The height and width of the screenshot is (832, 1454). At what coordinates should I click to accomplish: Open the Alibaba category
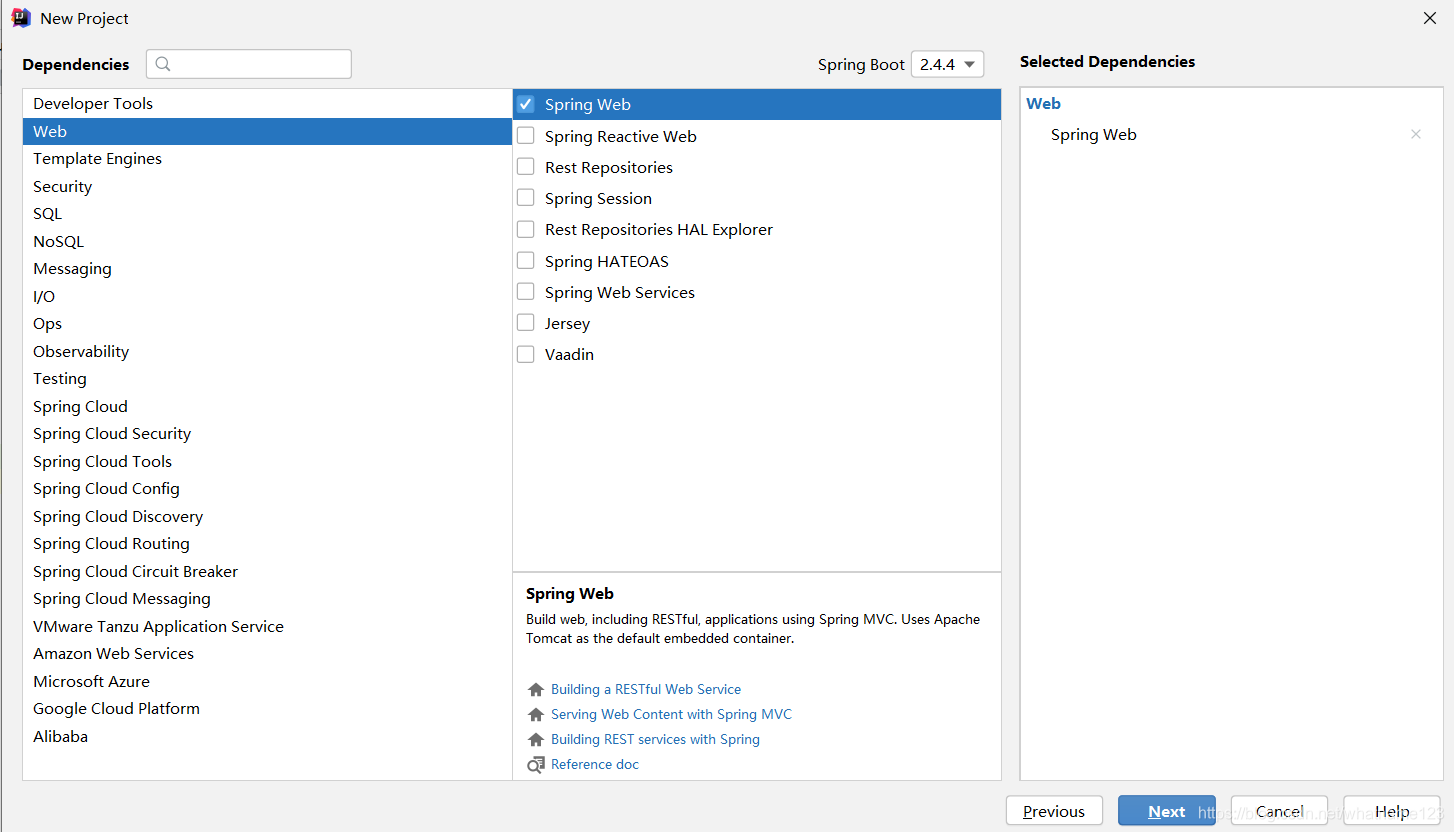point(267,736)
